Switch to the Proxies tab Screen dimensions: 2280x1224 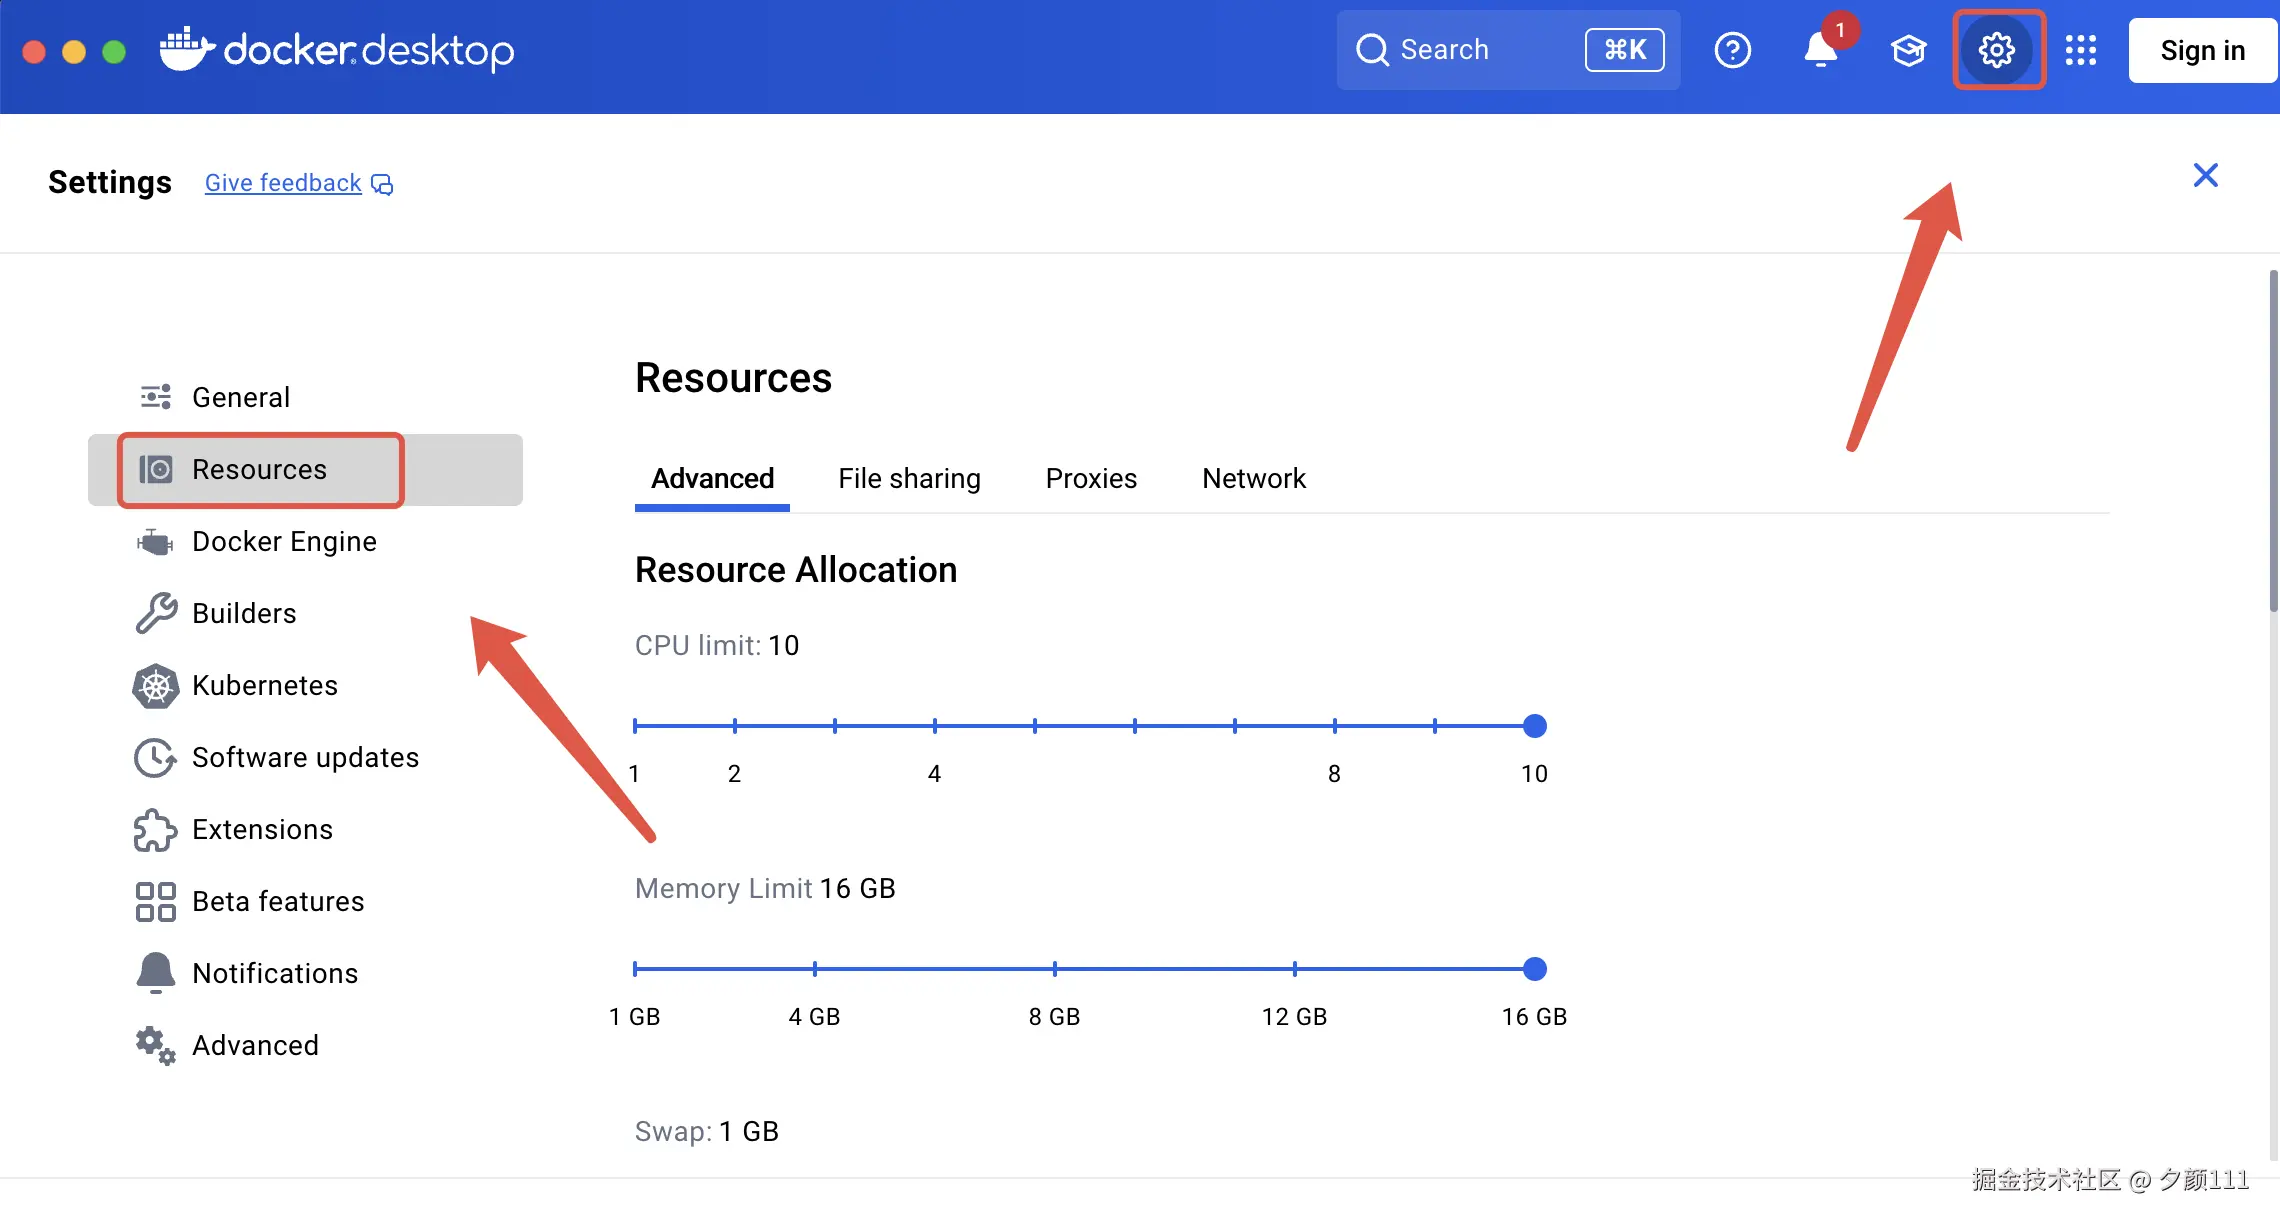tap(1091, 479)
